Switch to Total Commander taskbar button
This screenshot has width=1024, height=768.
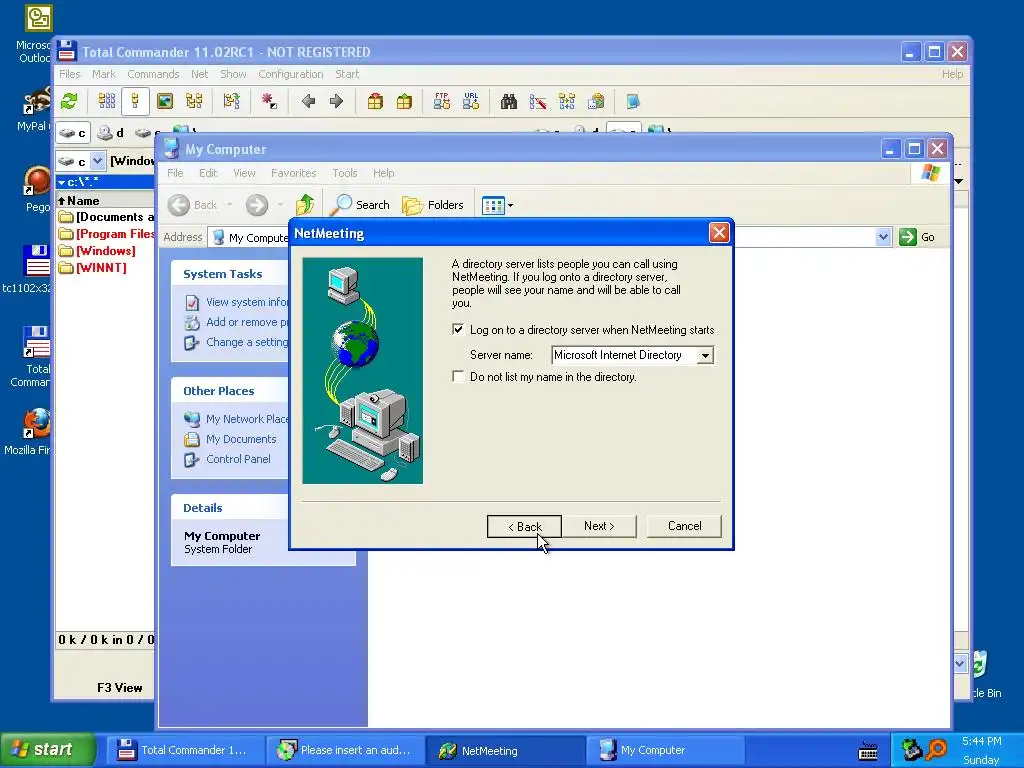point(184,750)
